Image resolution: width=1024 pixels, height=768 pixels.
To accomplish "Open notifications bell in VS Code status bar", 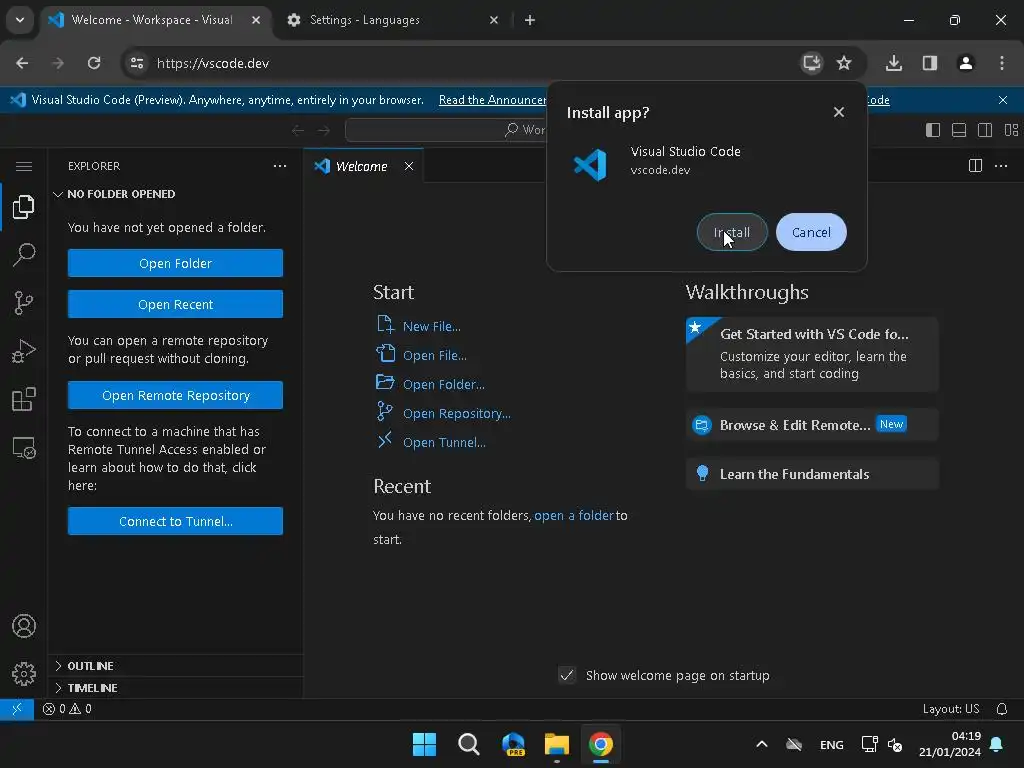I will [1002, 709].
